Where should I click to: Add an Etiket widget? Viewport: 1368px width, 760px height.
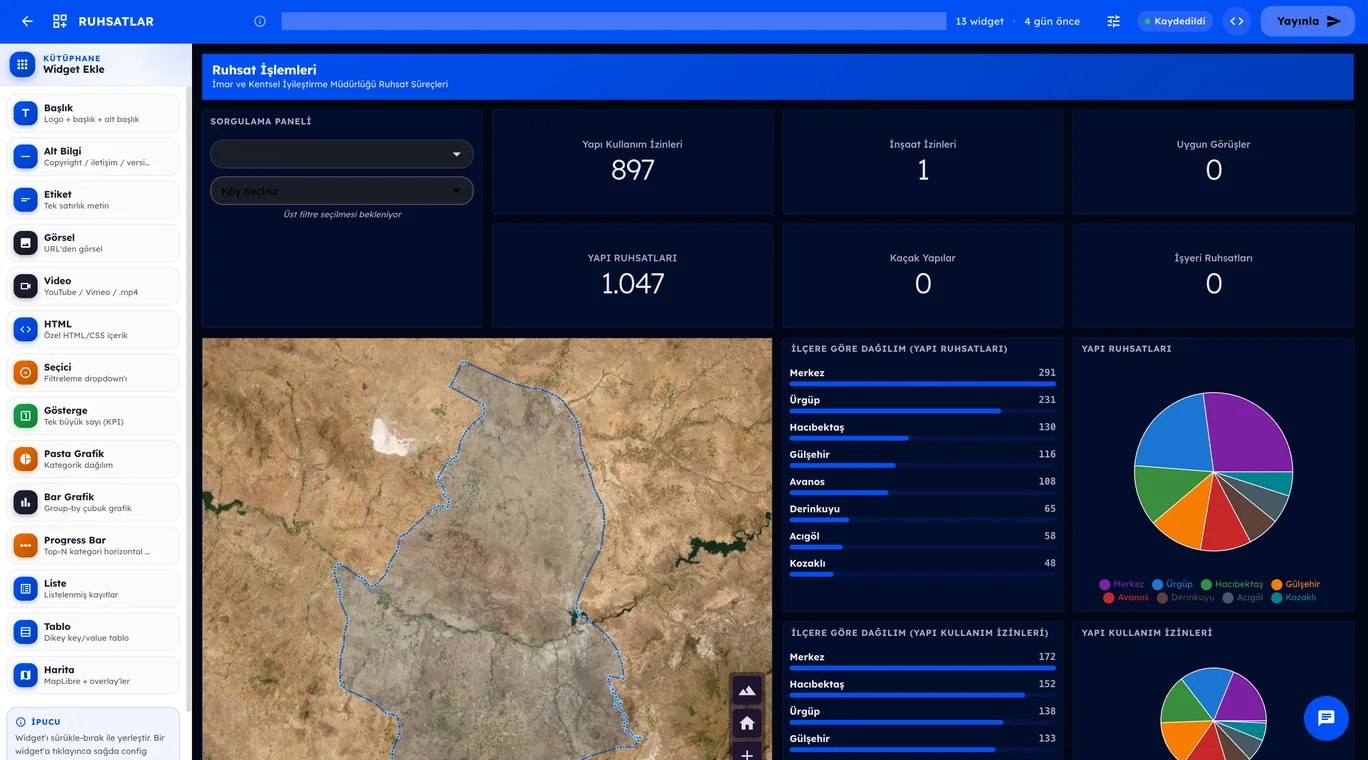pos(93,200)
